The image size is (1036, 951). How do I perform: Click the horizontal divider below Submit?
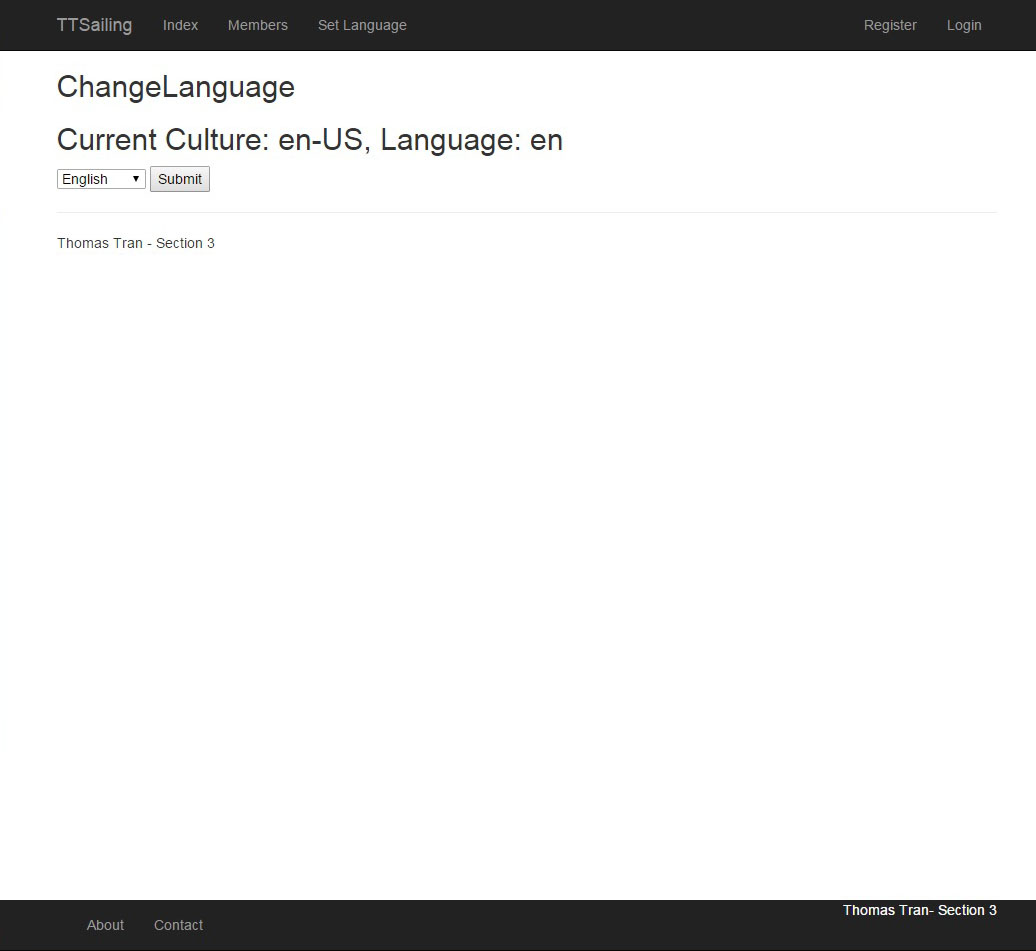(526, 212)
